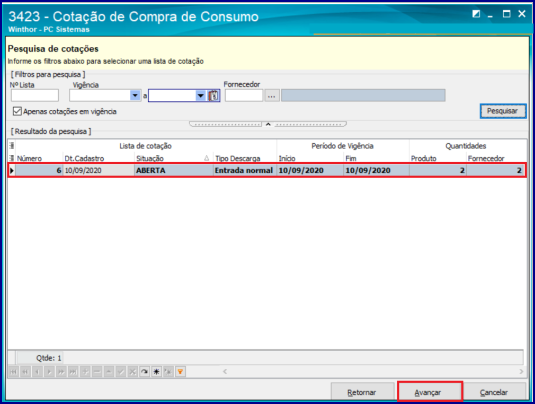Image resolution: width=535 pixels, height=404 pixels.
Task: Click prior page navigator button
Action: click(x=25, y=372)
